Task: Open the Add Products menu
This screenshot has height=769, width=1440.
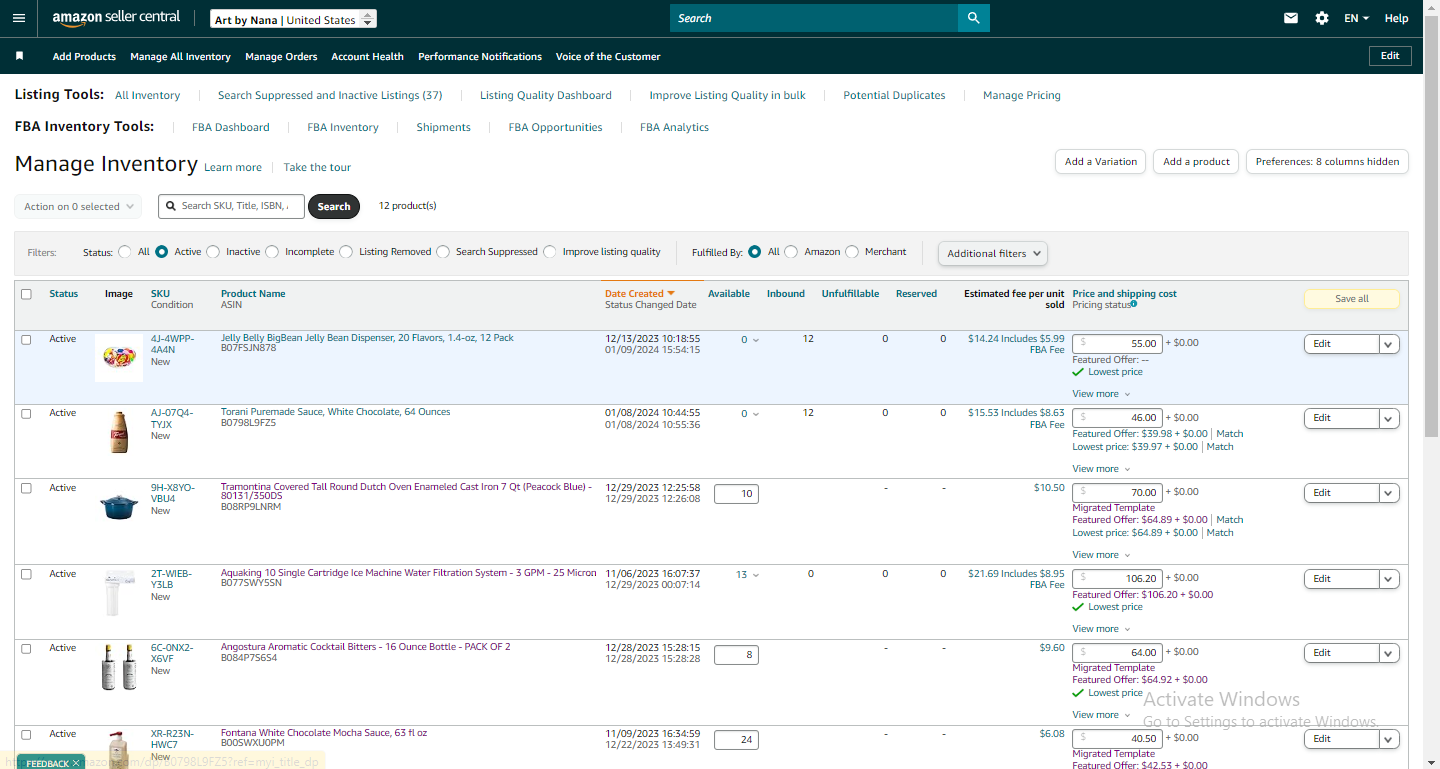Action: click(84, 57)
